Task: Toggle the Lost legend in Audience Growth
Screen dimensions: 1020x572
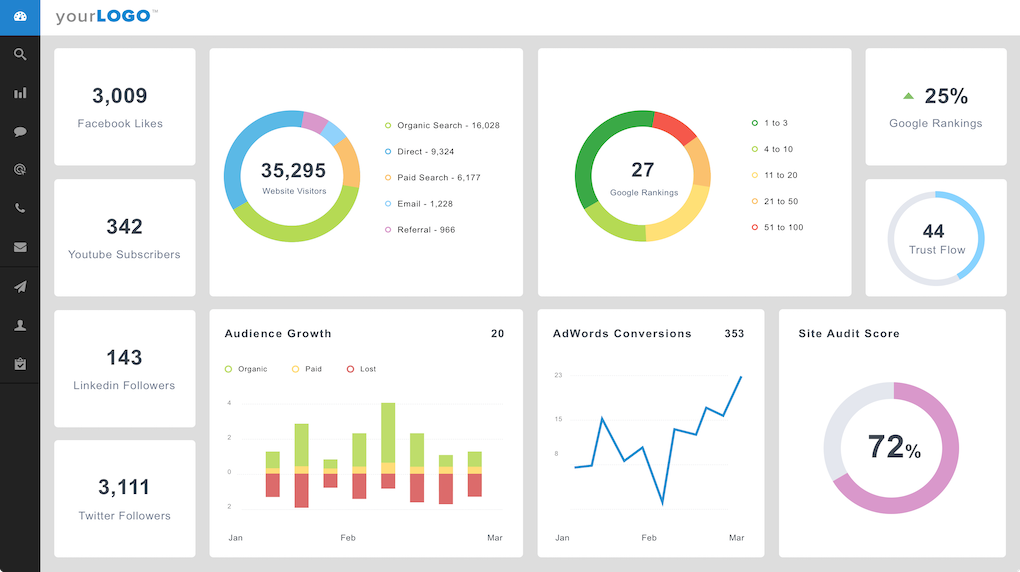Action: 361,369
